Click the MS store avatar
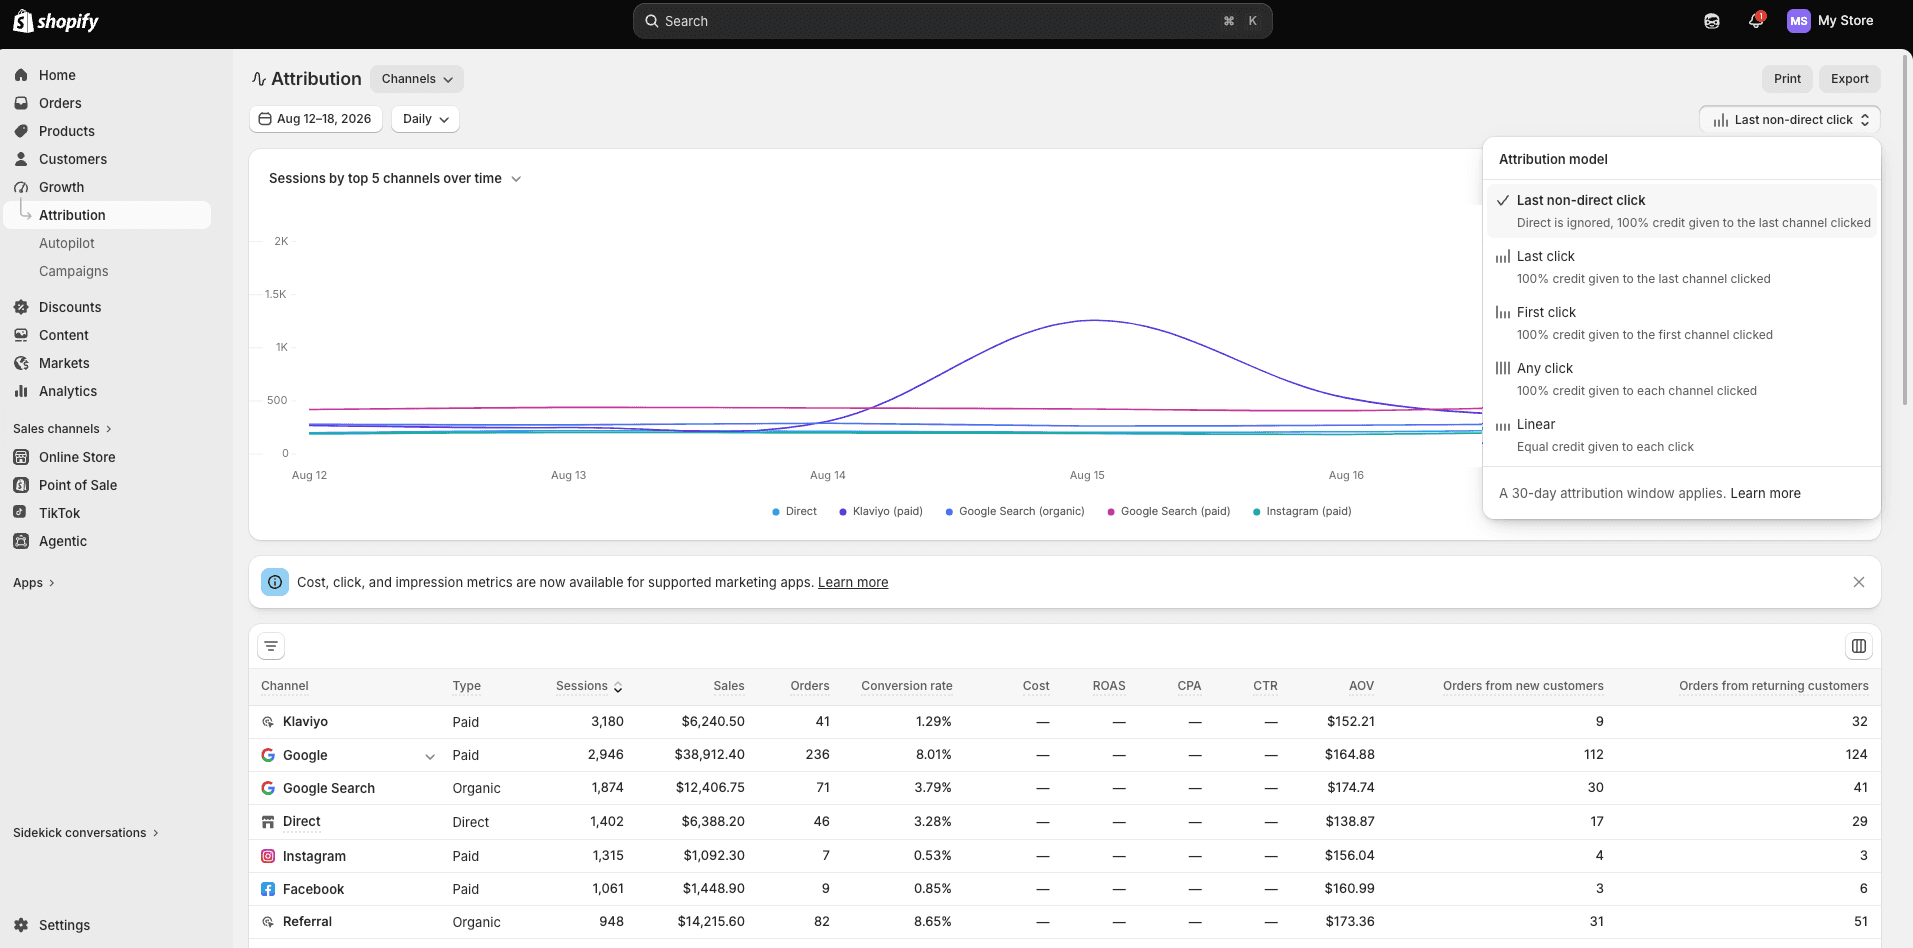Viewport: 1913px width, 948px height. coord(1799,21)
